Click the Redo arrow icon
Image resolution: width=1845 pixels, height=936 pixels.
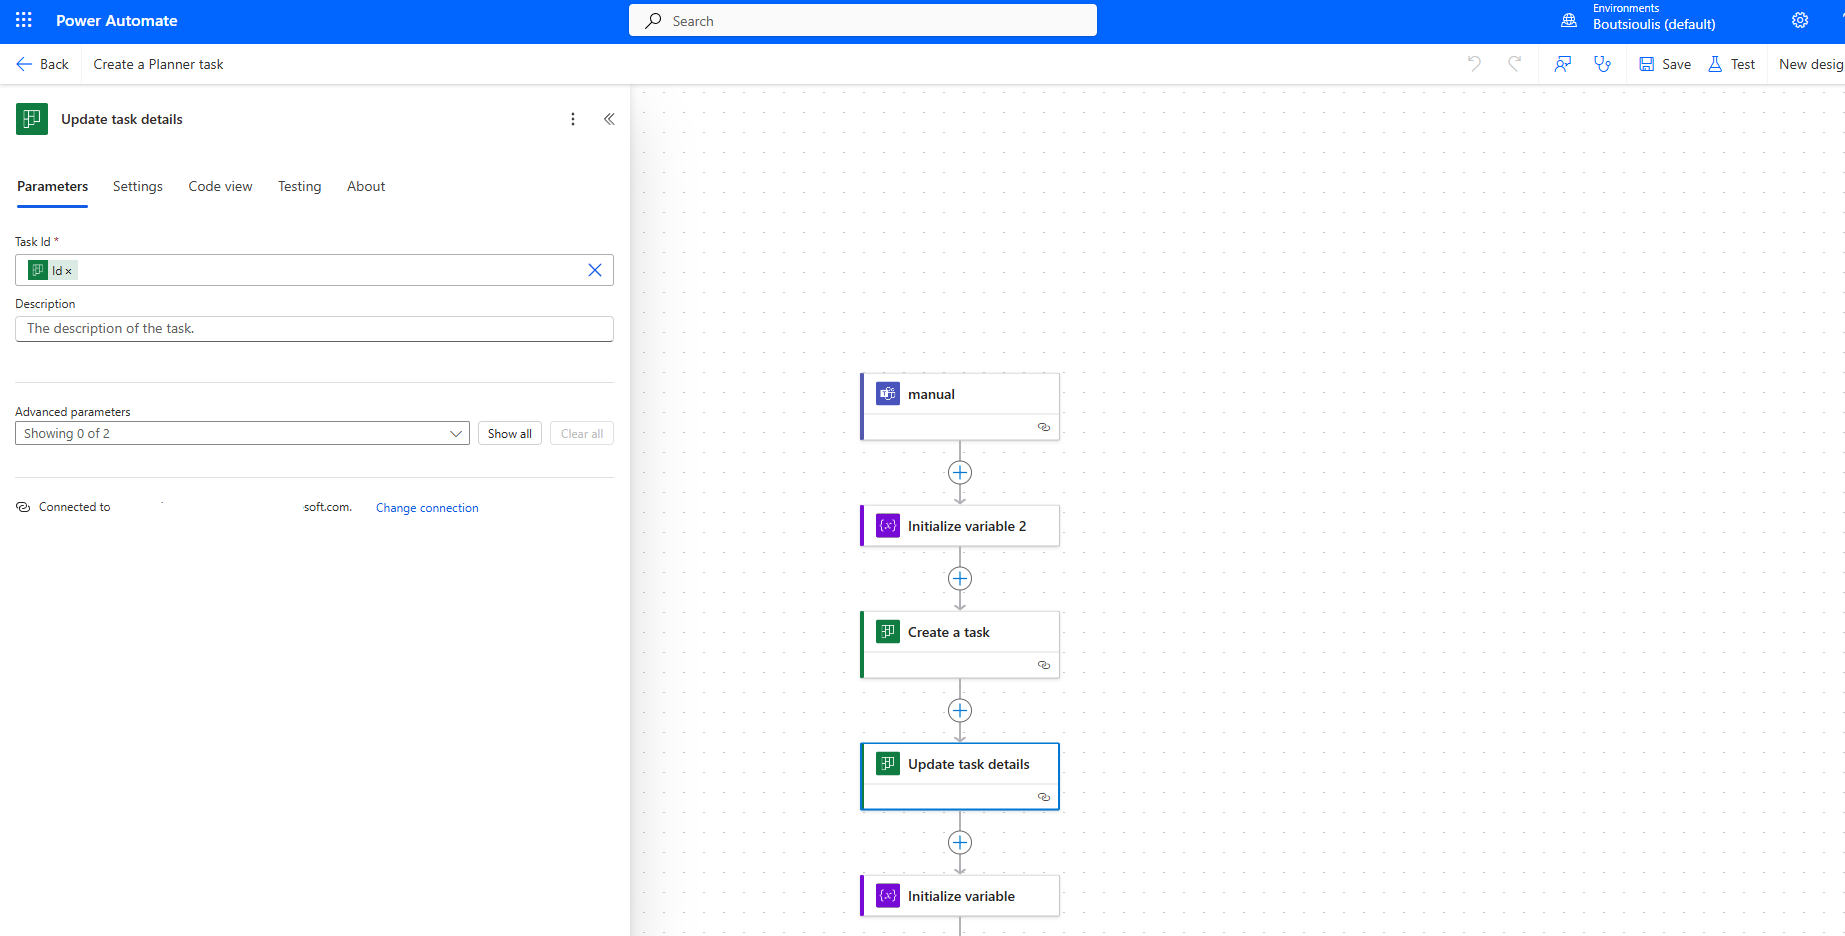click(1514, 64)
